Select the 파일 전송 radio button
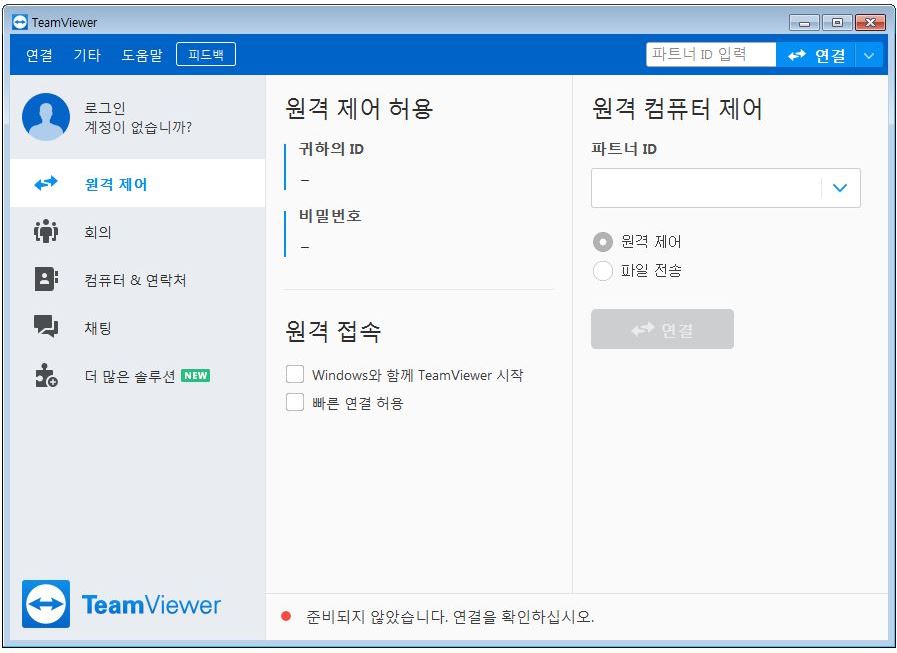The width and height of the screenshot is (897, 653). point(602,271)
